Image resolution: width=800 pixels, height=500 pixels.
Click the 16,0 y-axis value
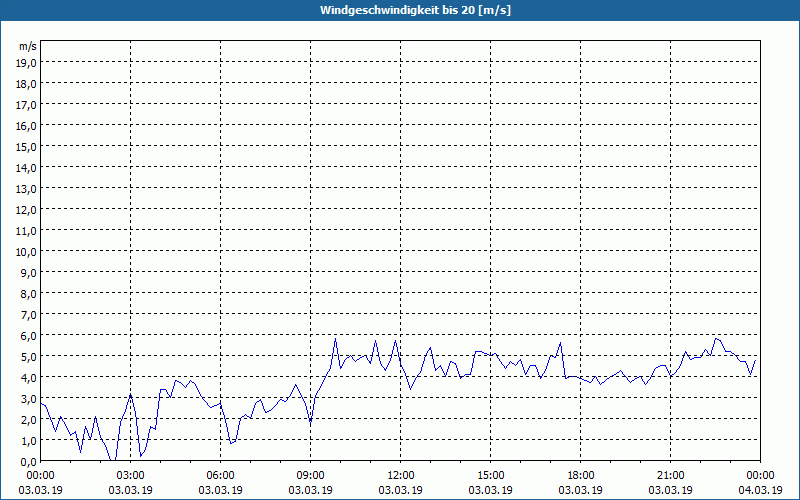point(27,126)
